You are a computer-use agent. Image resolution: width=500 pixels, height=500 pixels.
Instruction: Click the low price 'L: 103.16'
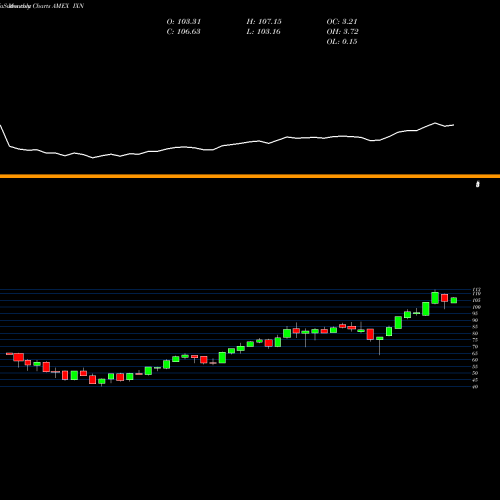[263, 32]
